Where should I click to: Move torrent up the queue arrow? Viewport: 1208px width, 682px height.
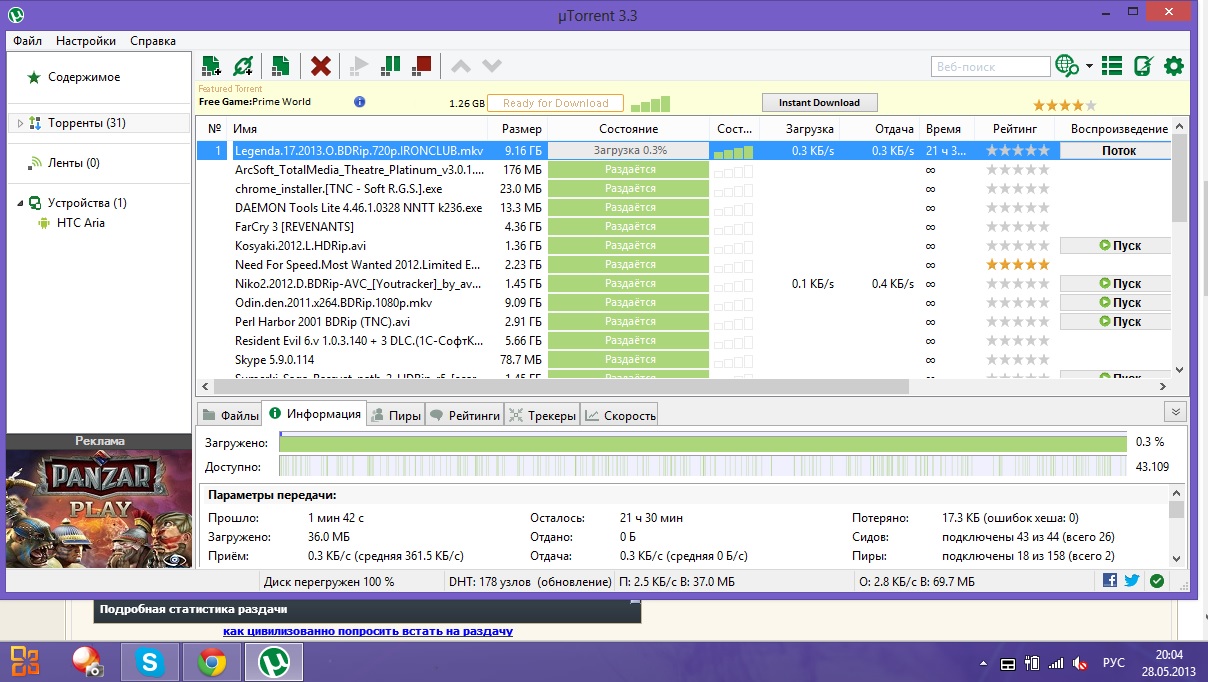[x=460, y=66]
